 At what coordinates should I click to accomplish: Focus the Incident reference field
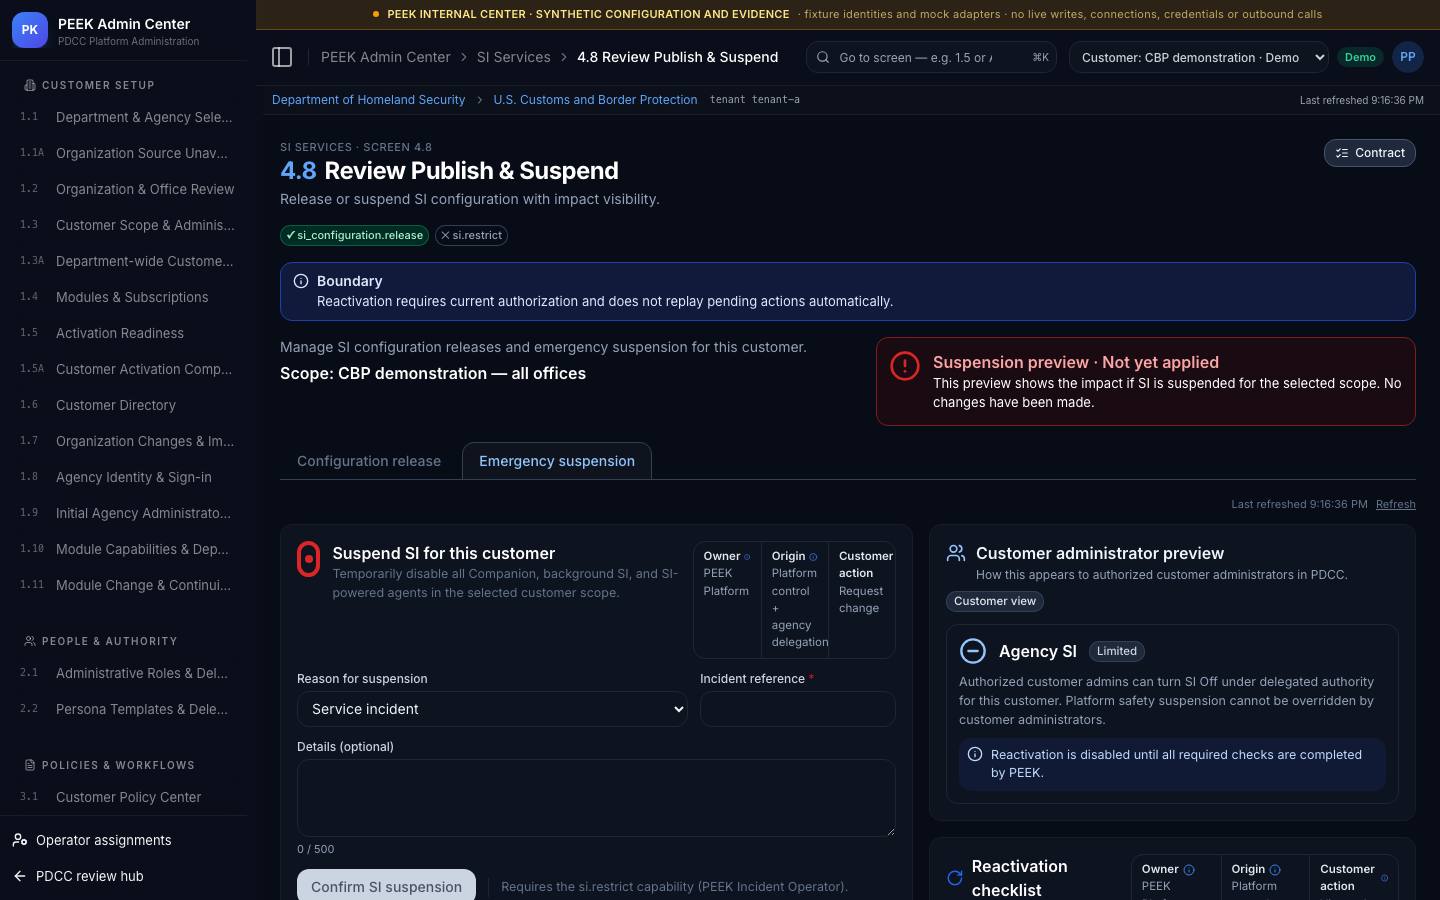[797, 709]
